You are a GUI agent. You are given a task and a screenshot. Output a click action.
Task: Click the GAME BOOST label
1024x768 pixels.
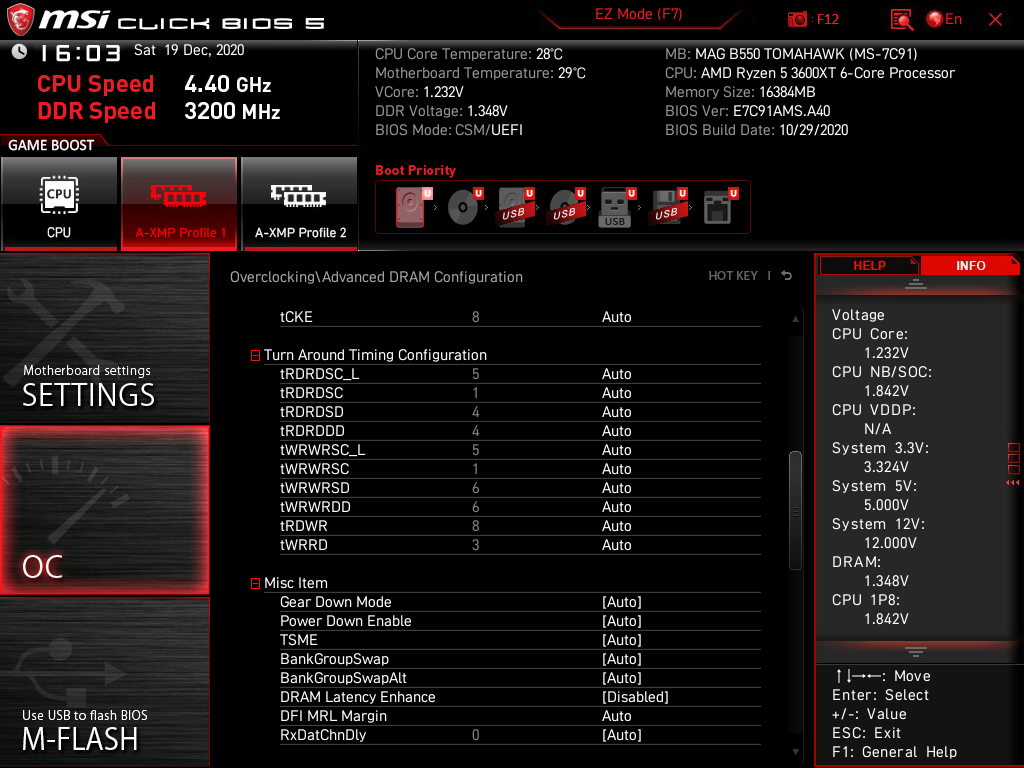click(x=51, y=145)
